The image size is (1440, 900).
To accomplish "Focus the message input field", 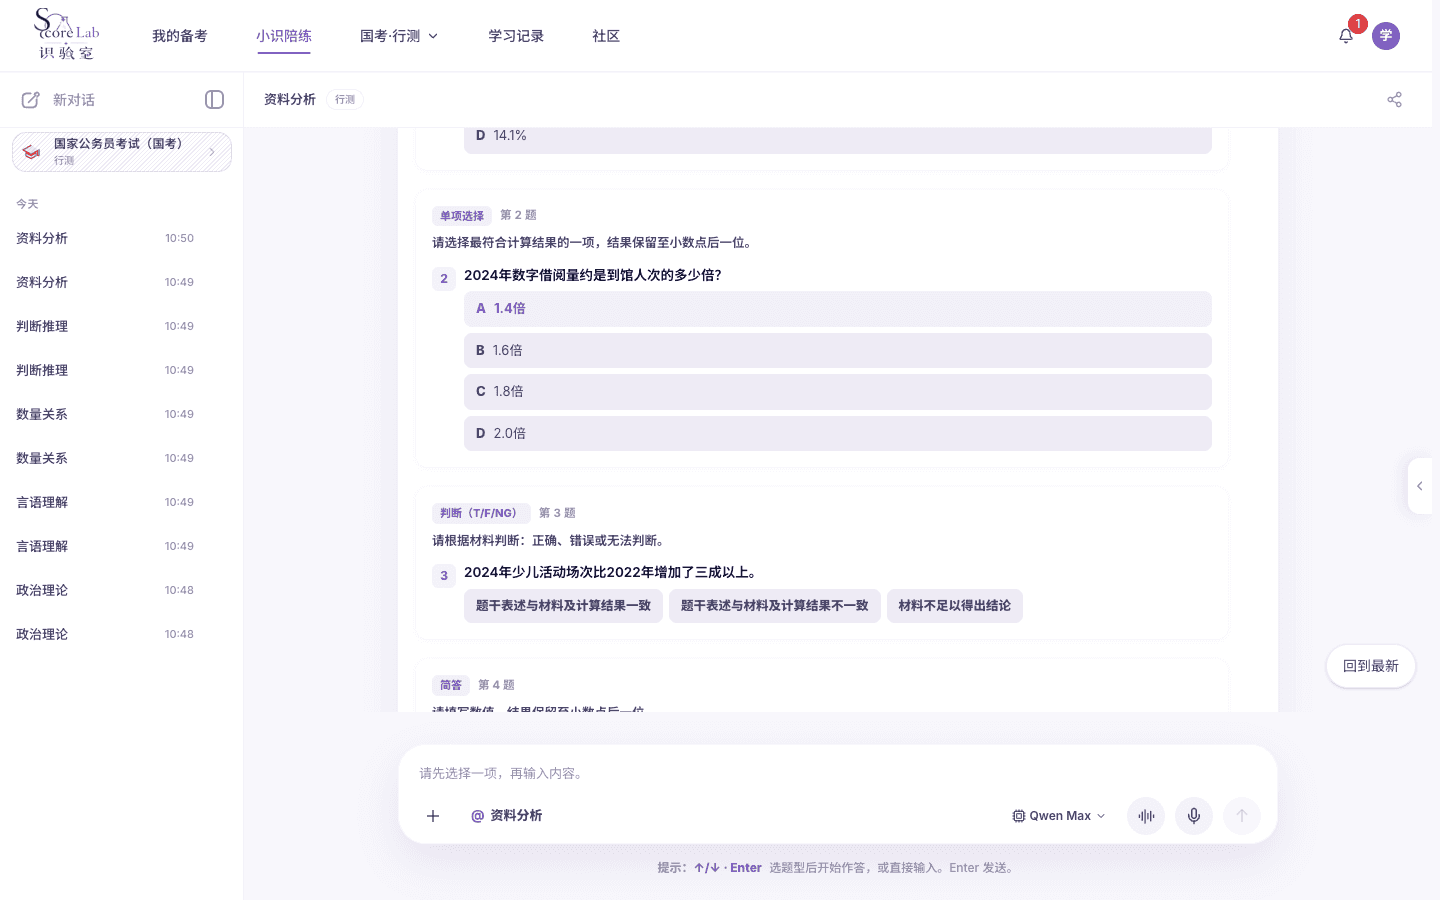I will click(838, 773).
